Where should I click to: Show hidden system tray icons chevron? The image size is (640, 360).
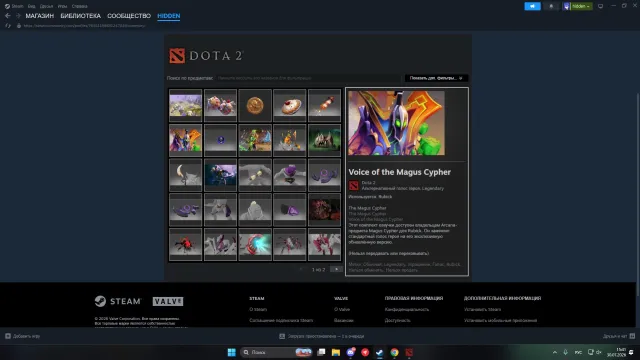[x=555, y=352]
